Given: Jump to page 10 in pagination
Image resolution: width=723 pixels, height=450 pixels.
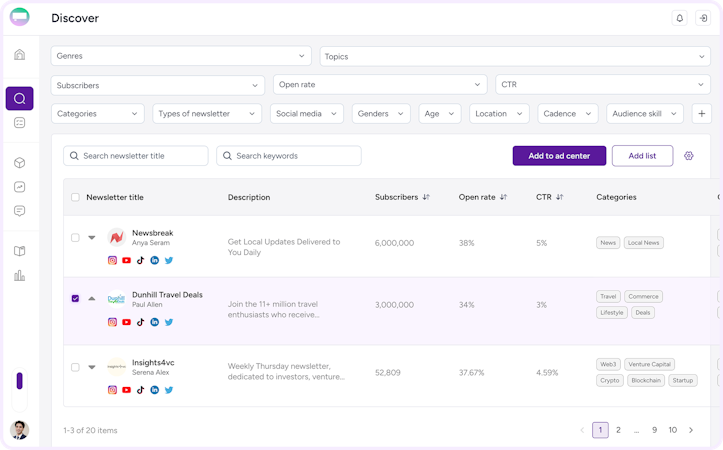Looking at the screenshot, I should click(673, 430).
